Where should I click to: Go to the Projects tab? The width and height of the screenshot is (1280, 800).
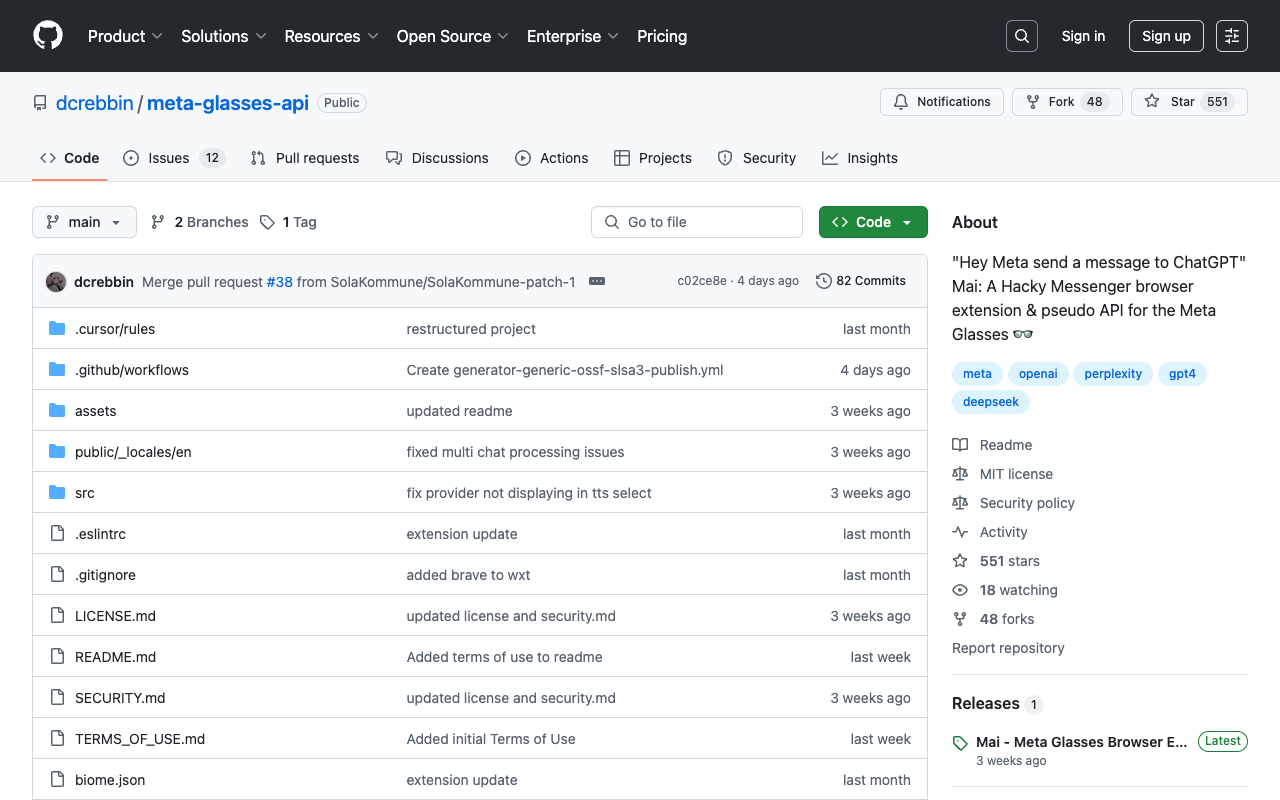[653, 158]
